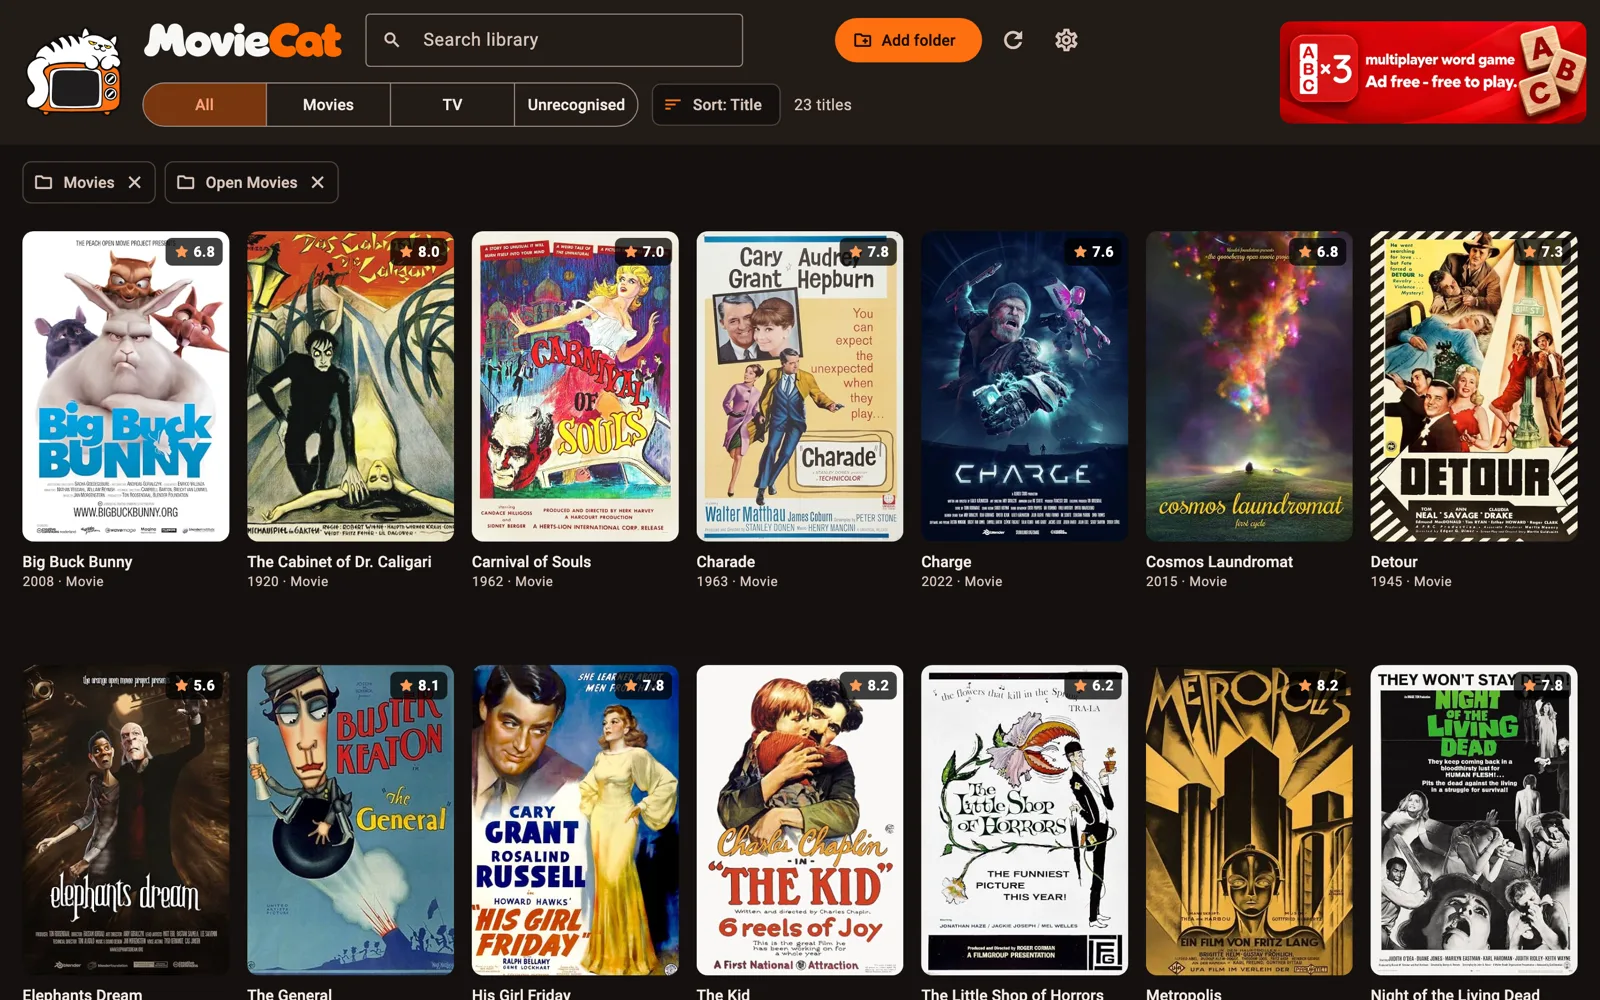Click the Open Movies folder chip icon
The image size is (1600, 1000).
click(x=186, y=182)
